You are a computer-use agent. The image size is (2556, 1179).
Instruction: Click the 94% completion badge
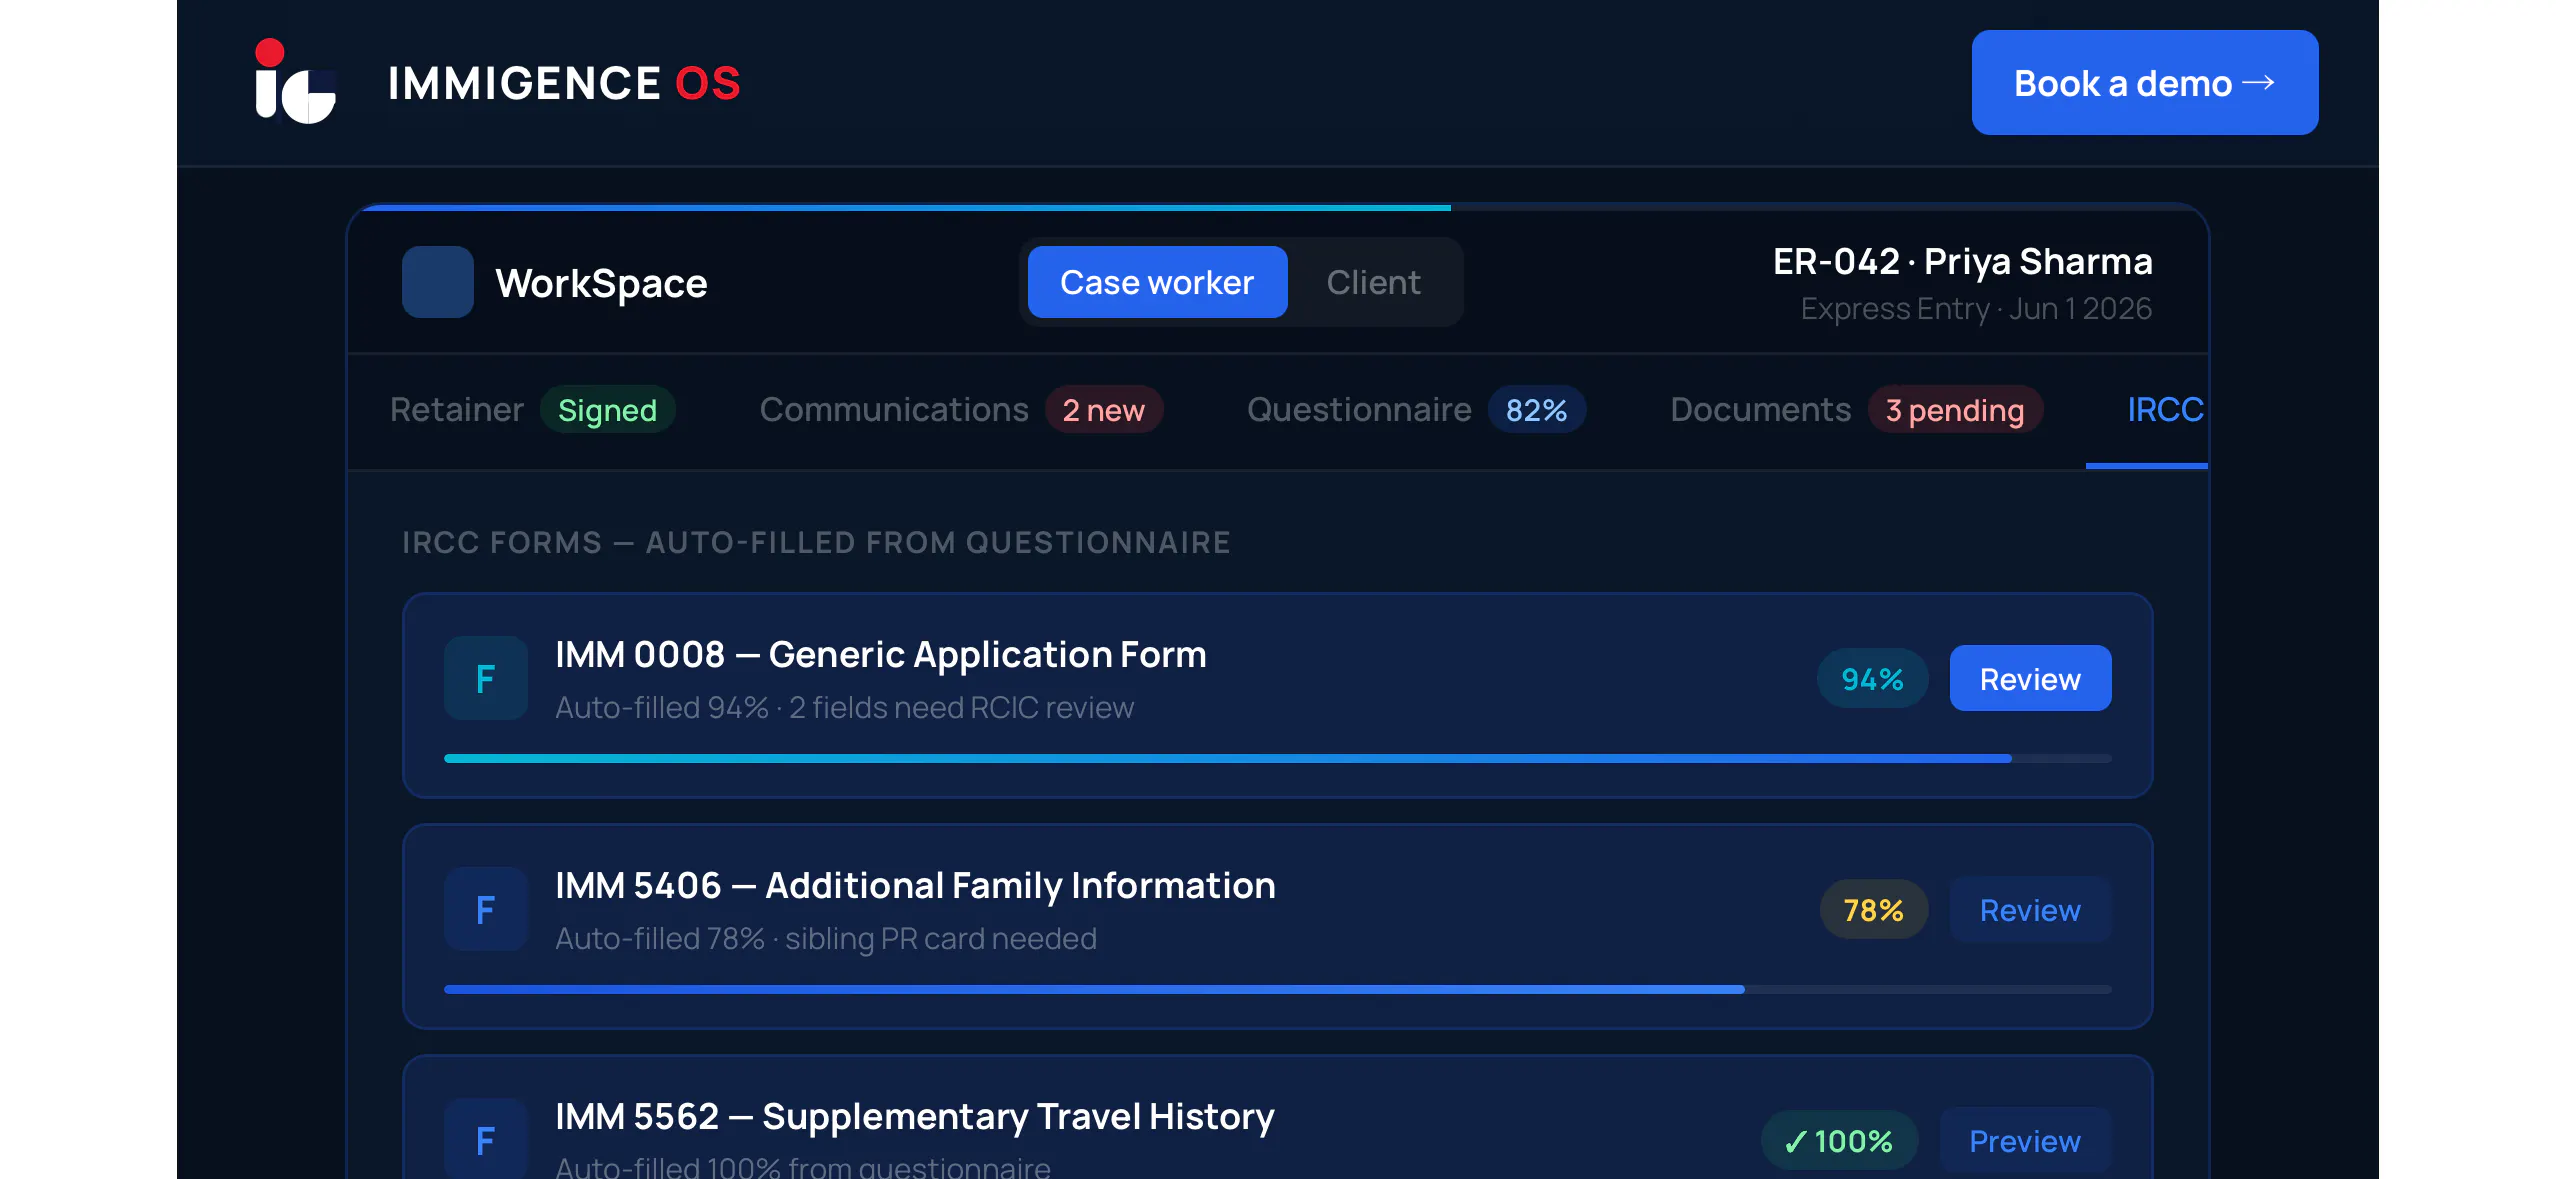click(x=1872, y=679)
